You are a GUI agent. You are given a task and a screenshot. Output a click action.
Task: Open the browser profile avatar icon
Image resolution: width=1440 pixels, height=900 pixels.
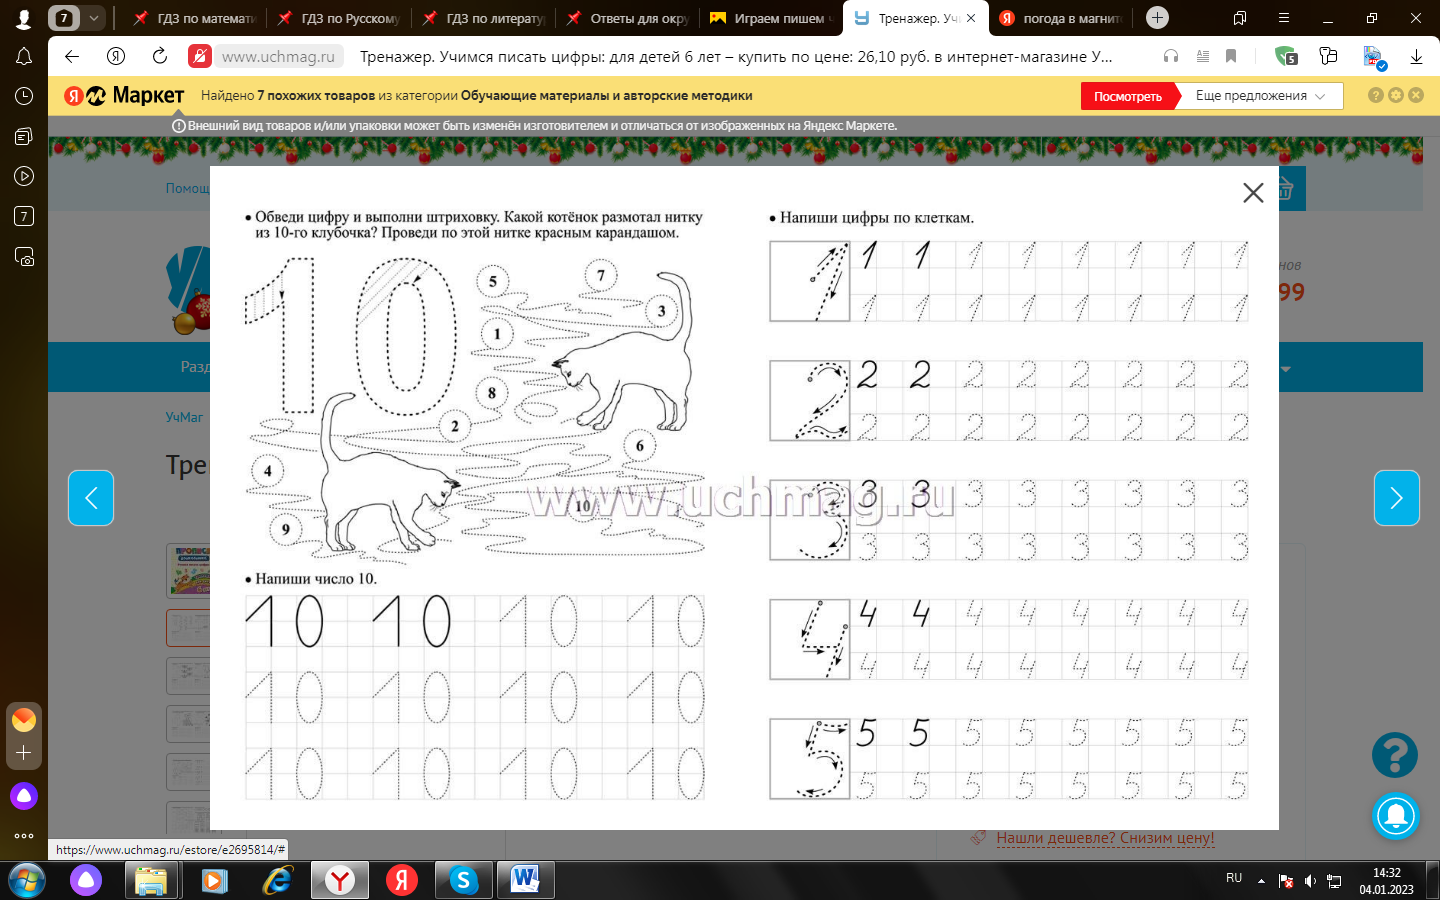23,18
